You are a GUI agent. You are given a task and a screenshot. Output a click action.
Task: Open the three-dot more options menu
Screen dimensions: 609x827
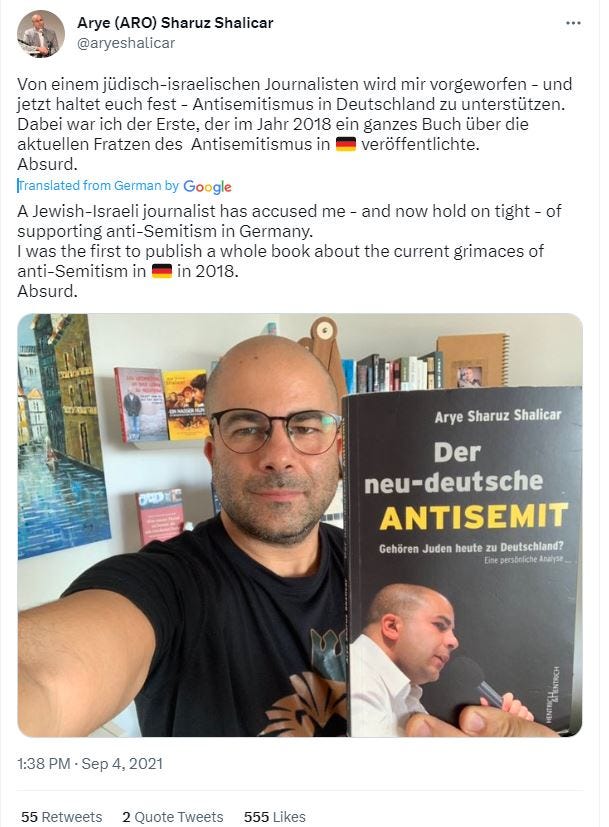point(573,24)
